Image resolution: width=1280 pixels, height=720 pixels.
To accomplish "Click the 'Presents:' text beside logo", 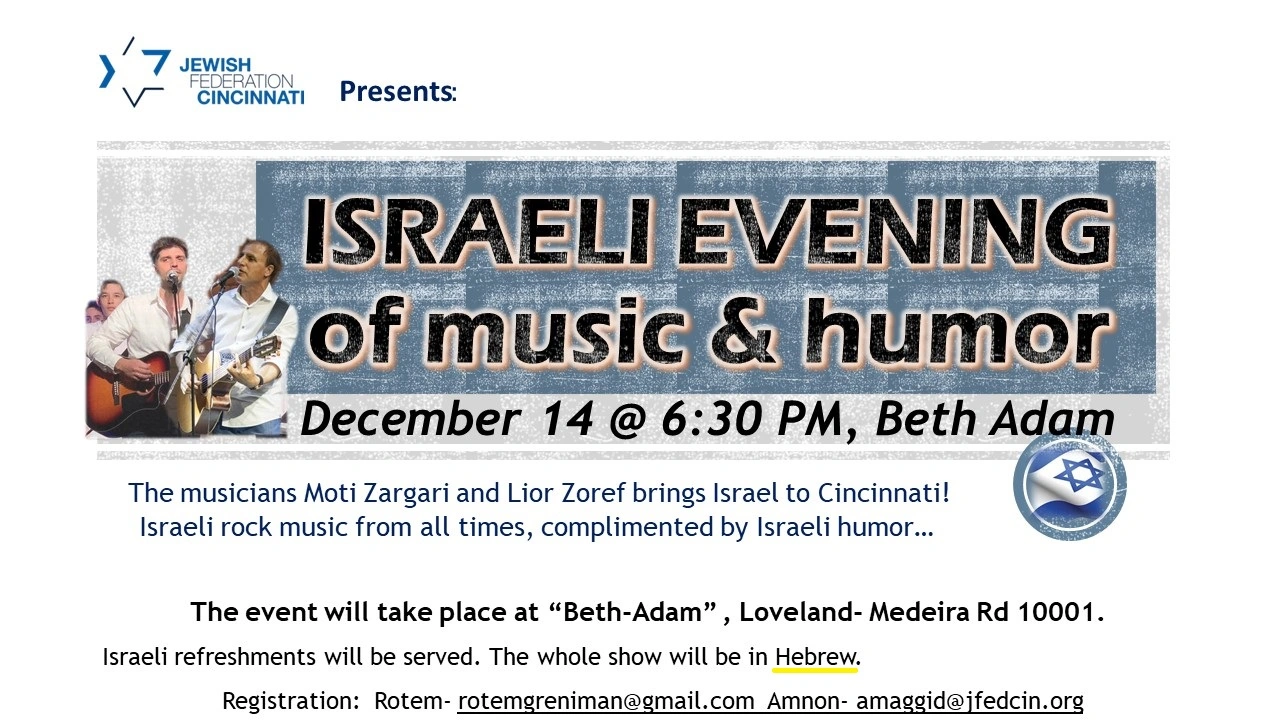I will click(398, 91).
